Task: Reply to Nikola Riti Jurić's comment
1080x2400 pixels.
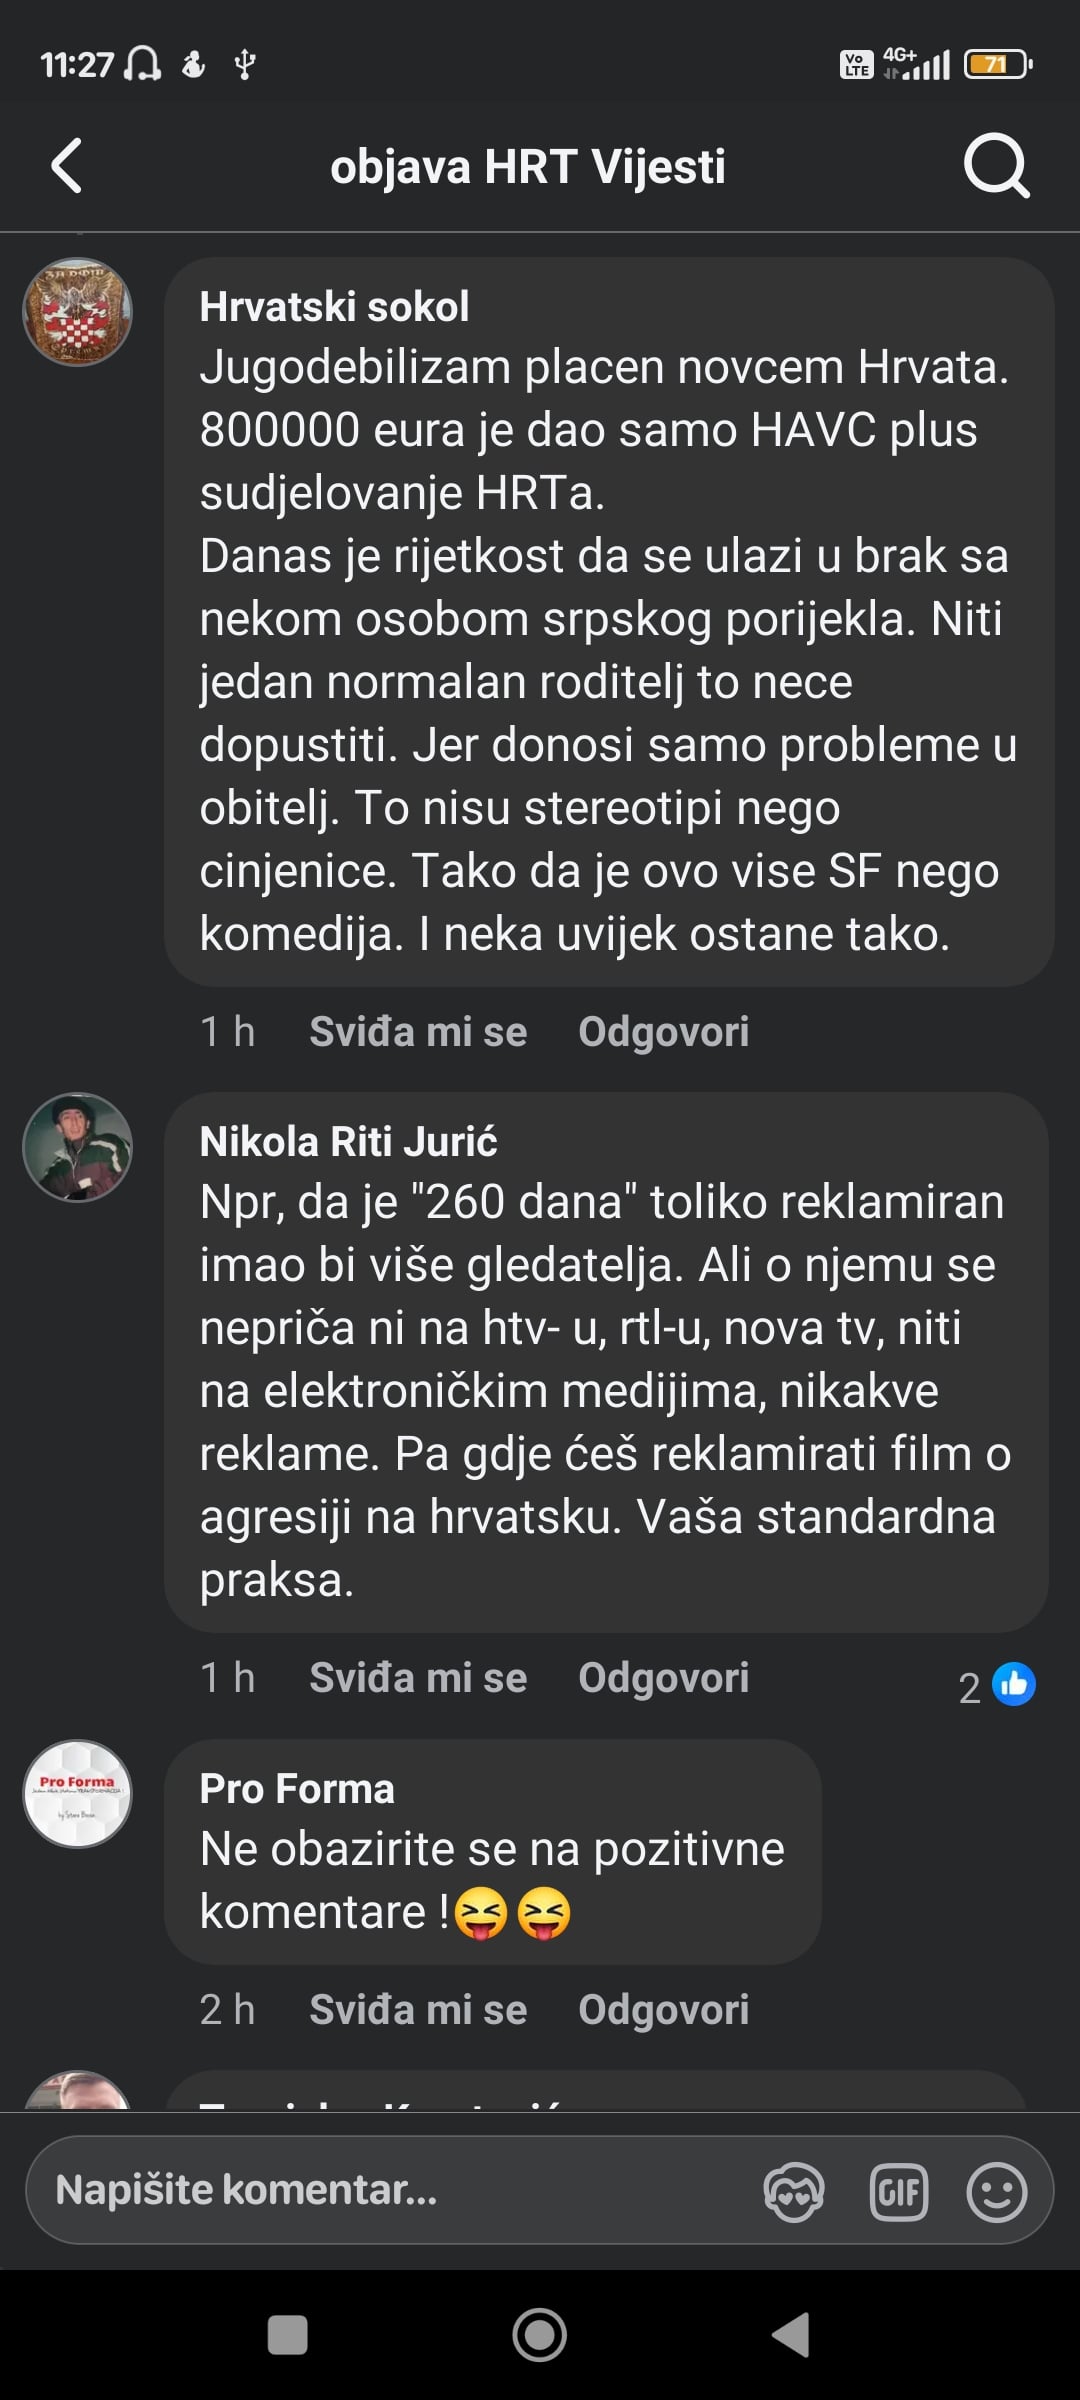Action: (663, 1677)
